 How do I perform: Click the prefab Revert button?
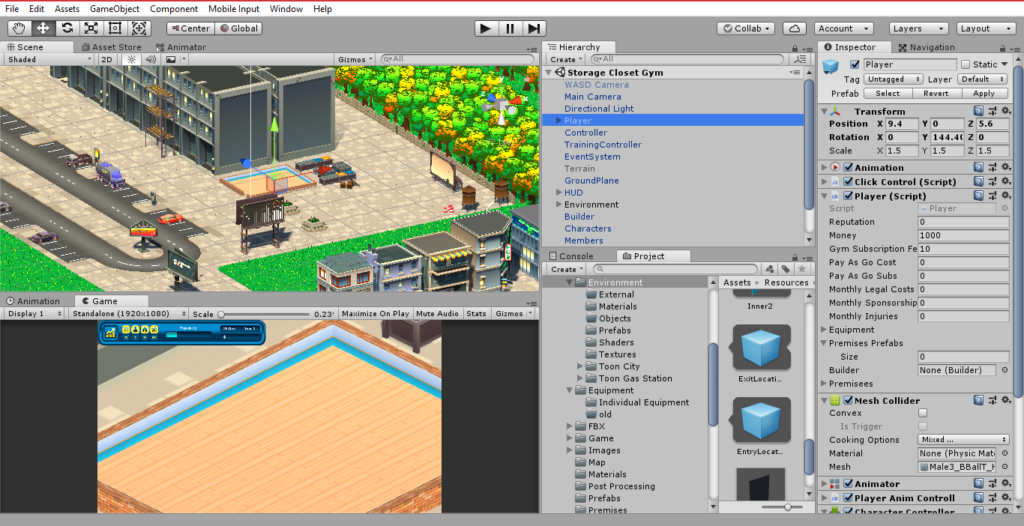tap(935, 93)
